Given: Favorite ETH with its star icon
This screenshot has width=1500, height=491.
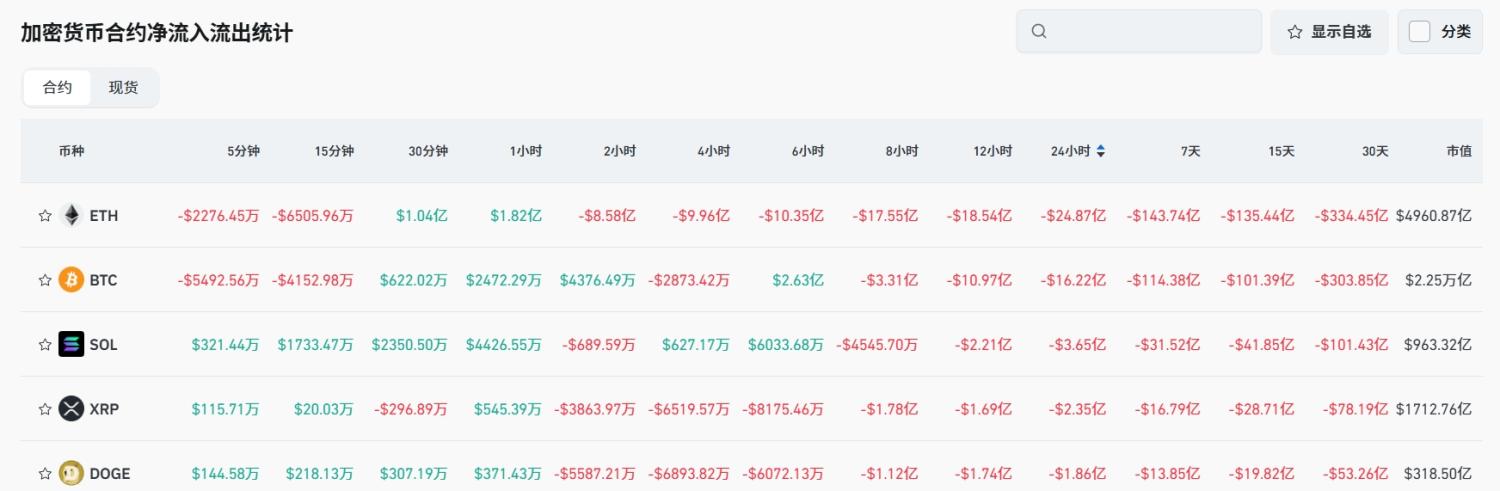Looking at the screenshot, I should tap(45, 215).
